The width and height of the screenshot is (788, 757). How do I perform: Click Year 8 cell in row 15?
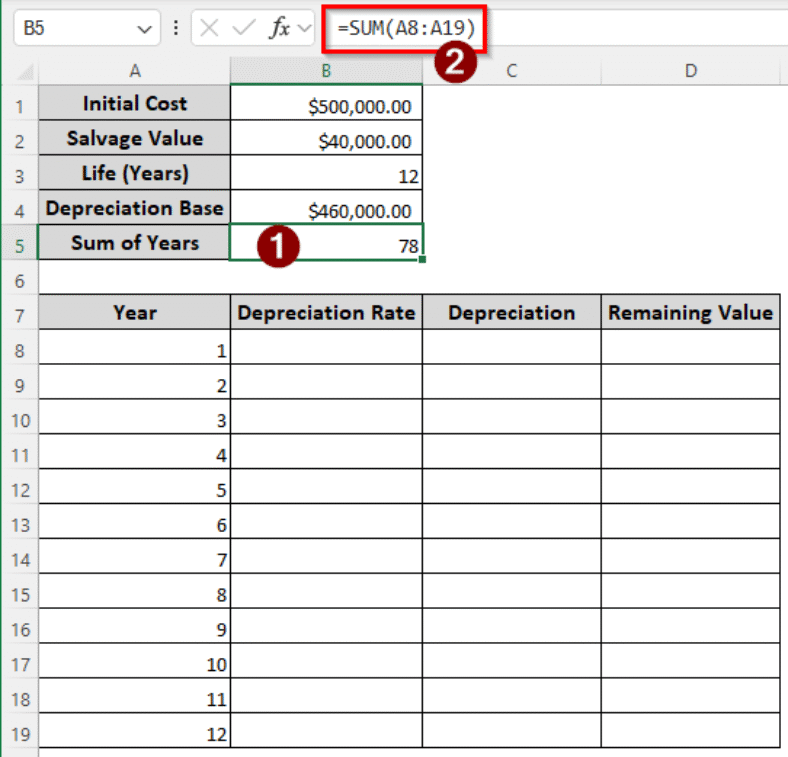pos(135,591)
